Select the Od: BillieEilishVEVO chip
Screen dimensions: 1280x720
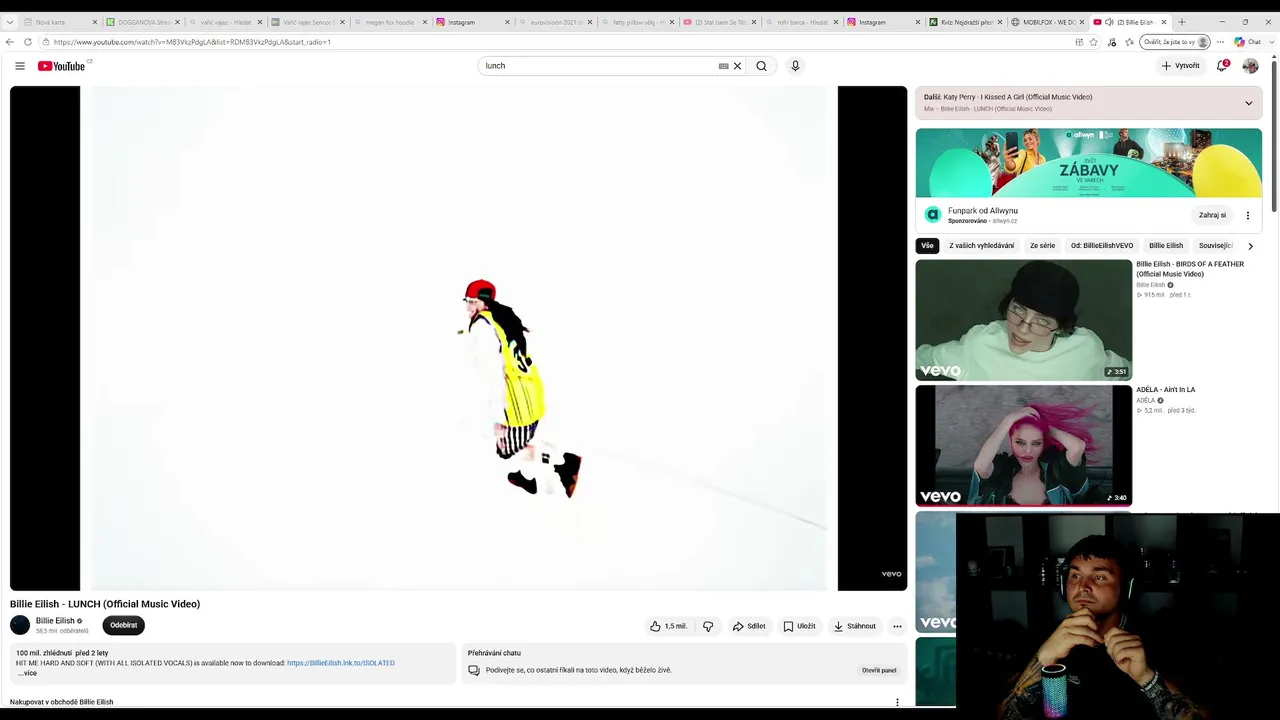pos(1102,246)
